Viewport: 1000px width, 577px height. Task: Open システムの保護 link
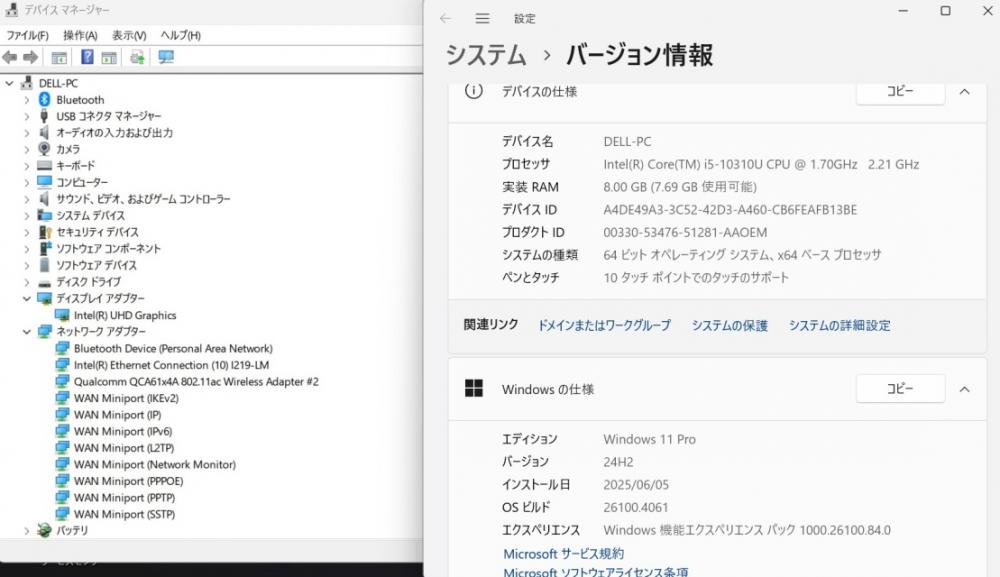(x=730, y=325)
